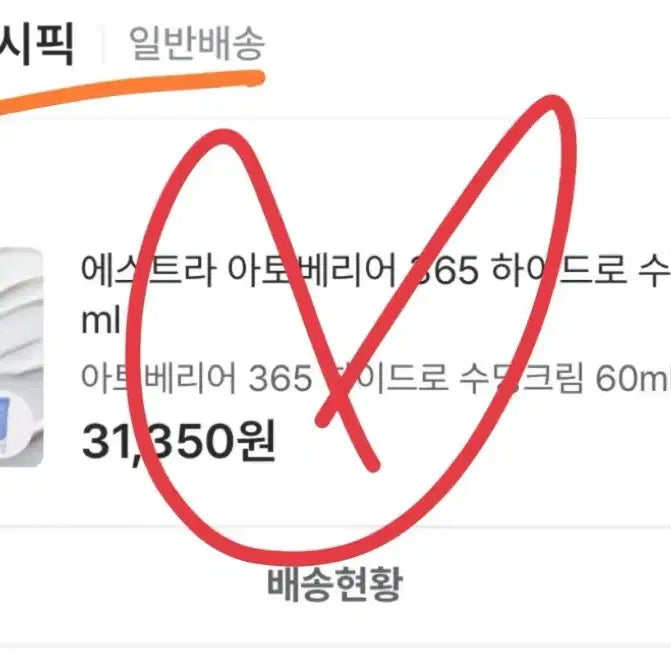Click the vertical divider between 시픽 and 일반배송

102,43
